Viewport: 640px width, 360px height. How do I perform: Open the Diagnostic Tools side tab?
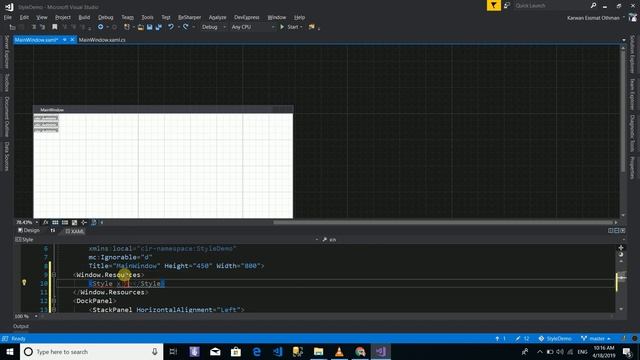pyautogui.click(x=632, y=133)
